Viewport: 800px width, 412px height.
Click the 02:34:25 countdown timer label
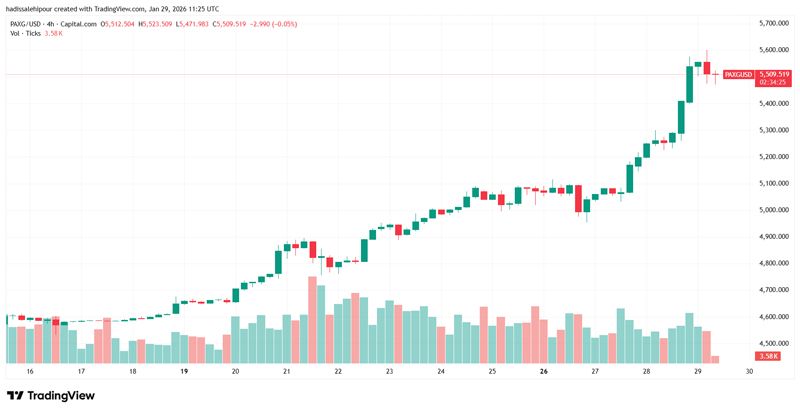point(772,83)
